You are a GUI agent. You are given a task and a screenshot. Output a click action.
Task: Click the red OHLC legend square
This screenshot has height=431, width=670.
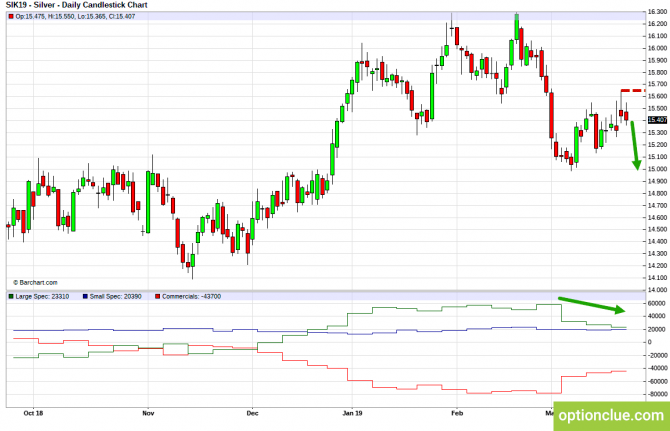point(11,16)
